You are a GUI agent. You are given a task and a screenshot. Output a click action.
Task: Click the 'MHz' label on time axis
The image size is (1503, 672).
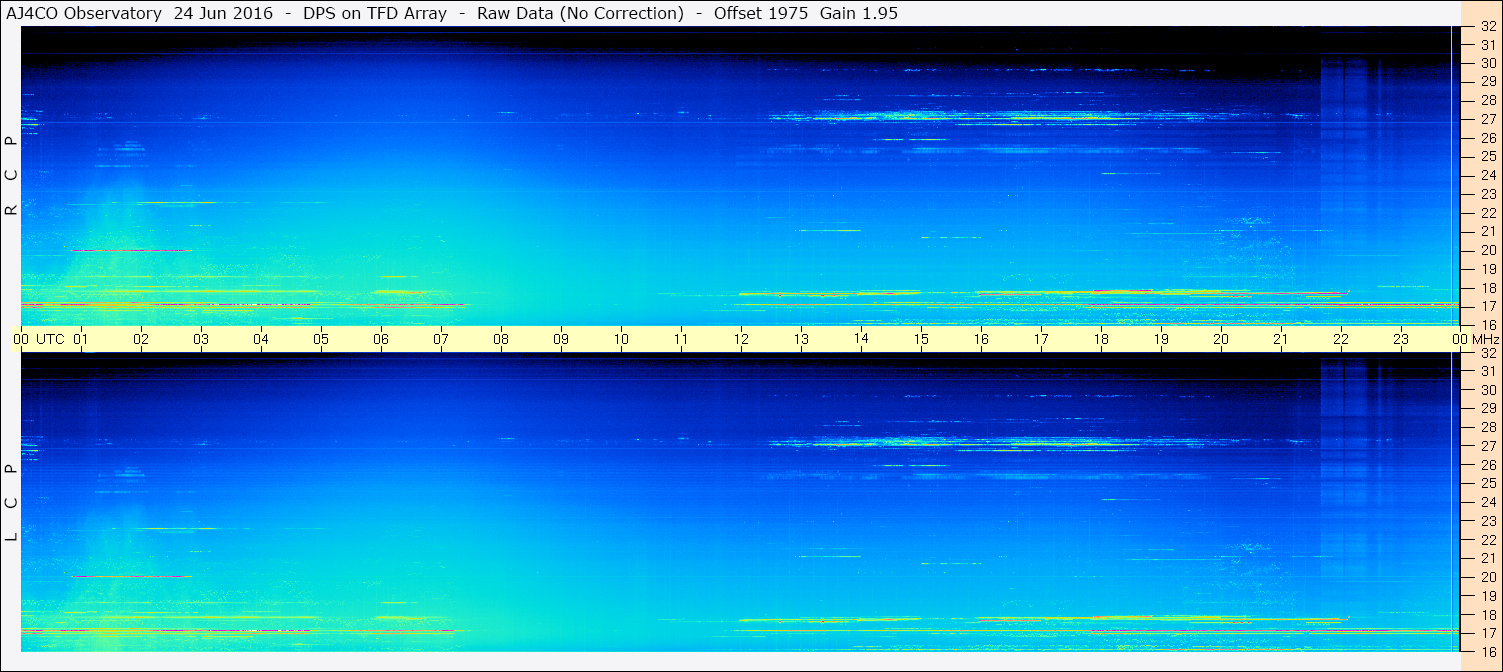coord(1484,339)
